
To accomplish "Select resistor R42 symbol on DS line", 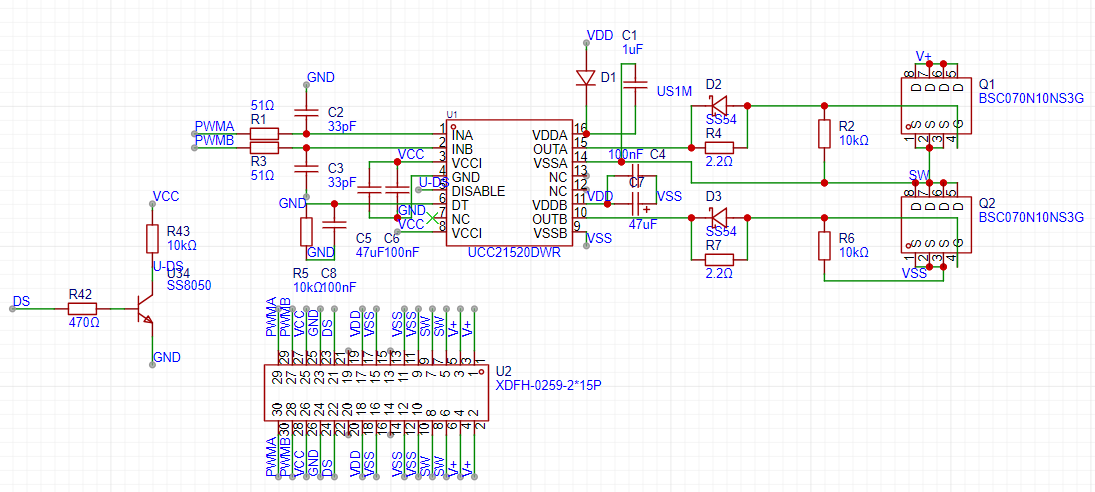I will (x=83, y=308).
